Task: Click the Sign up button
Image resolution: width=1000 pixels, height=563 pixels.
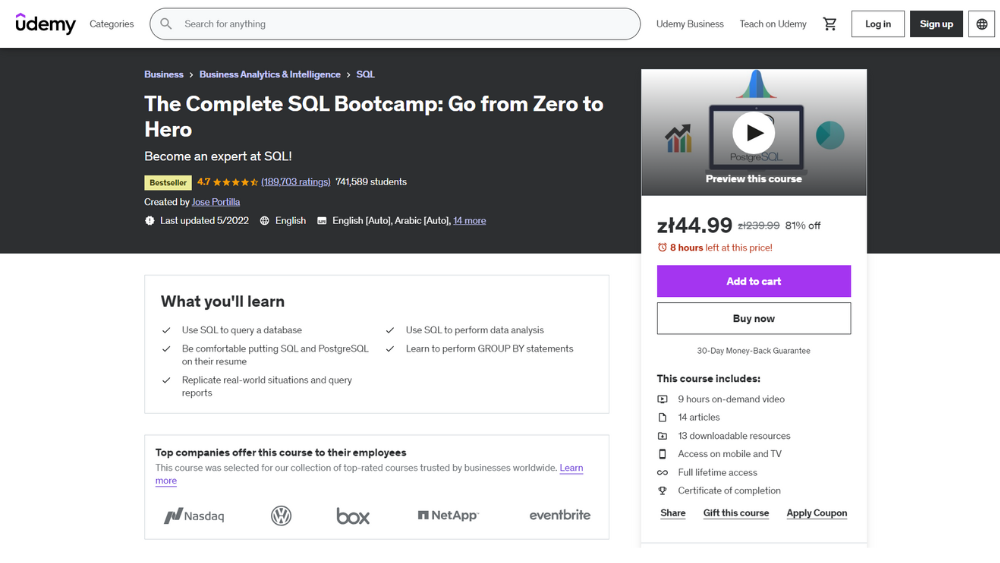Action: [x=936, y=24]
